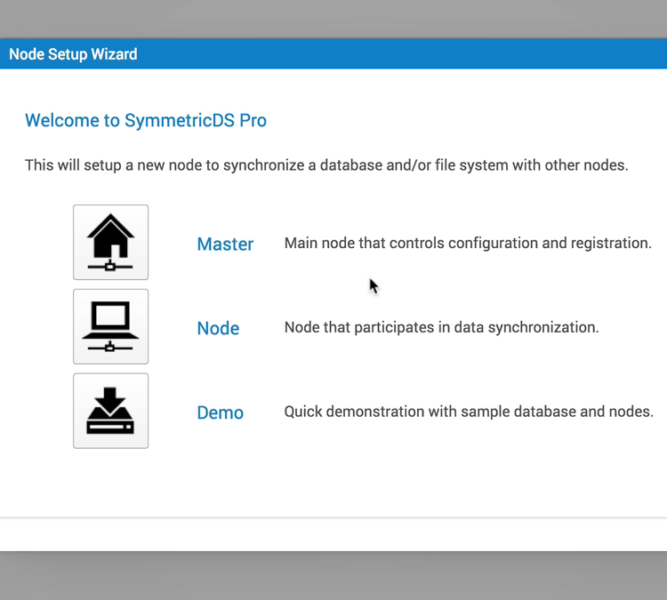The image size is (667, 600).
Task: Pick the Demo download drive icon
Action: pos(111,411)
